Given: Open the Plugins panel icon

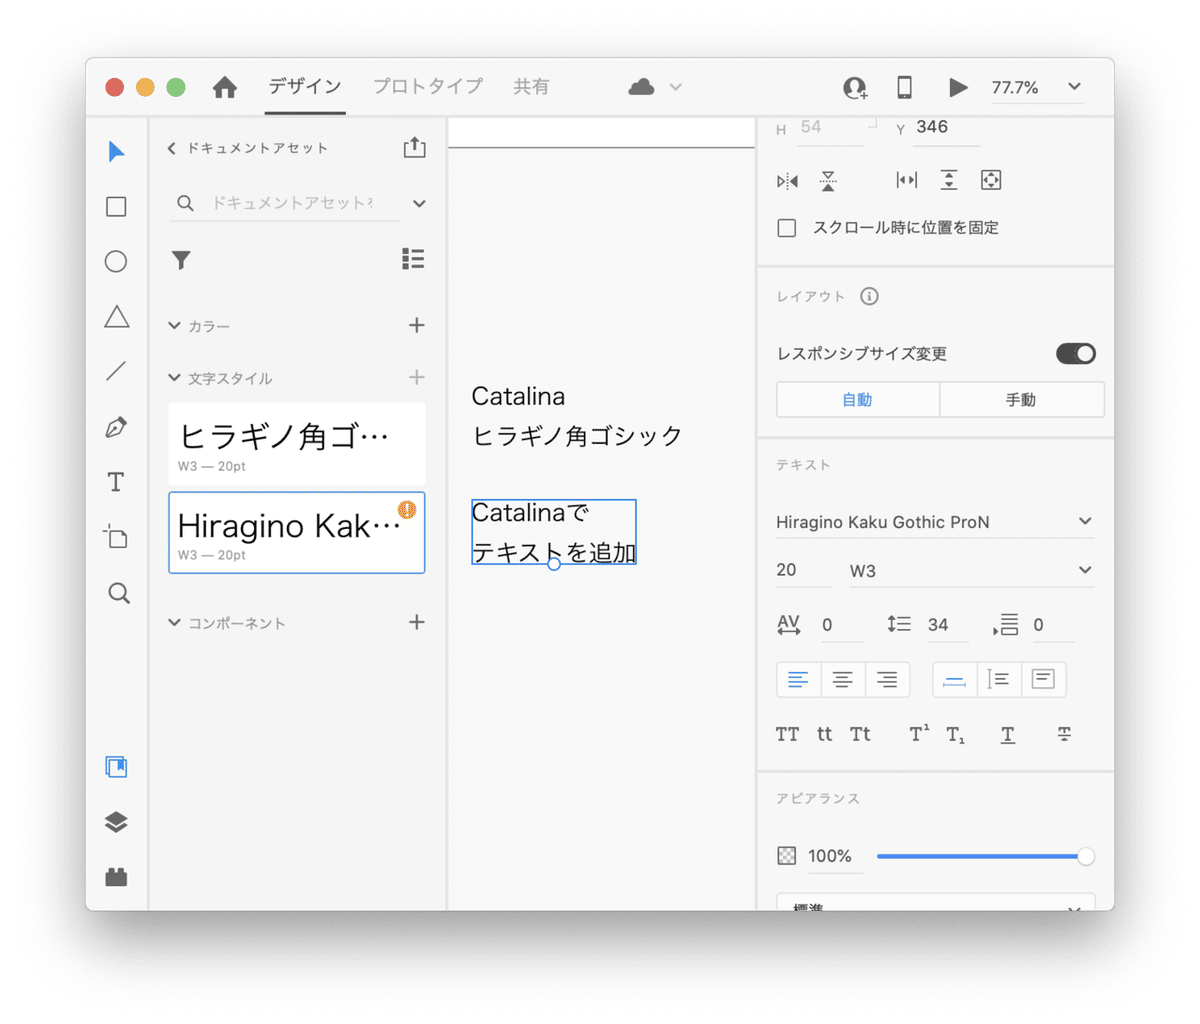Looking at the screenshot, I should pyautogui.click(x=116, y=877).
